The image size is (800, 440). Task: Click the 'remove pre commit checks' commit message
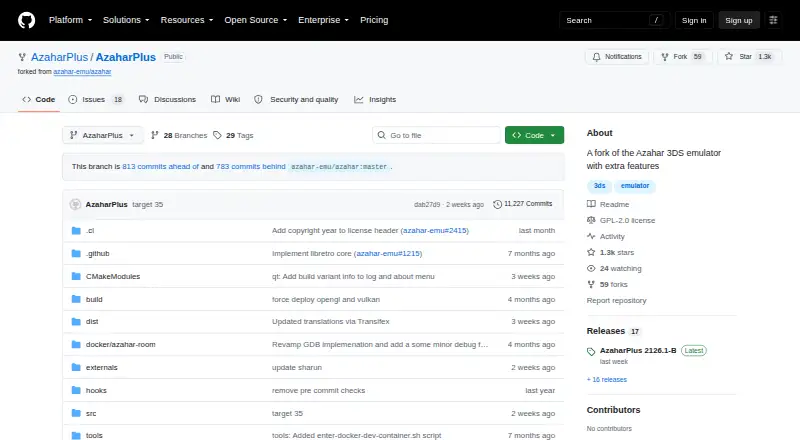(318, 390)
